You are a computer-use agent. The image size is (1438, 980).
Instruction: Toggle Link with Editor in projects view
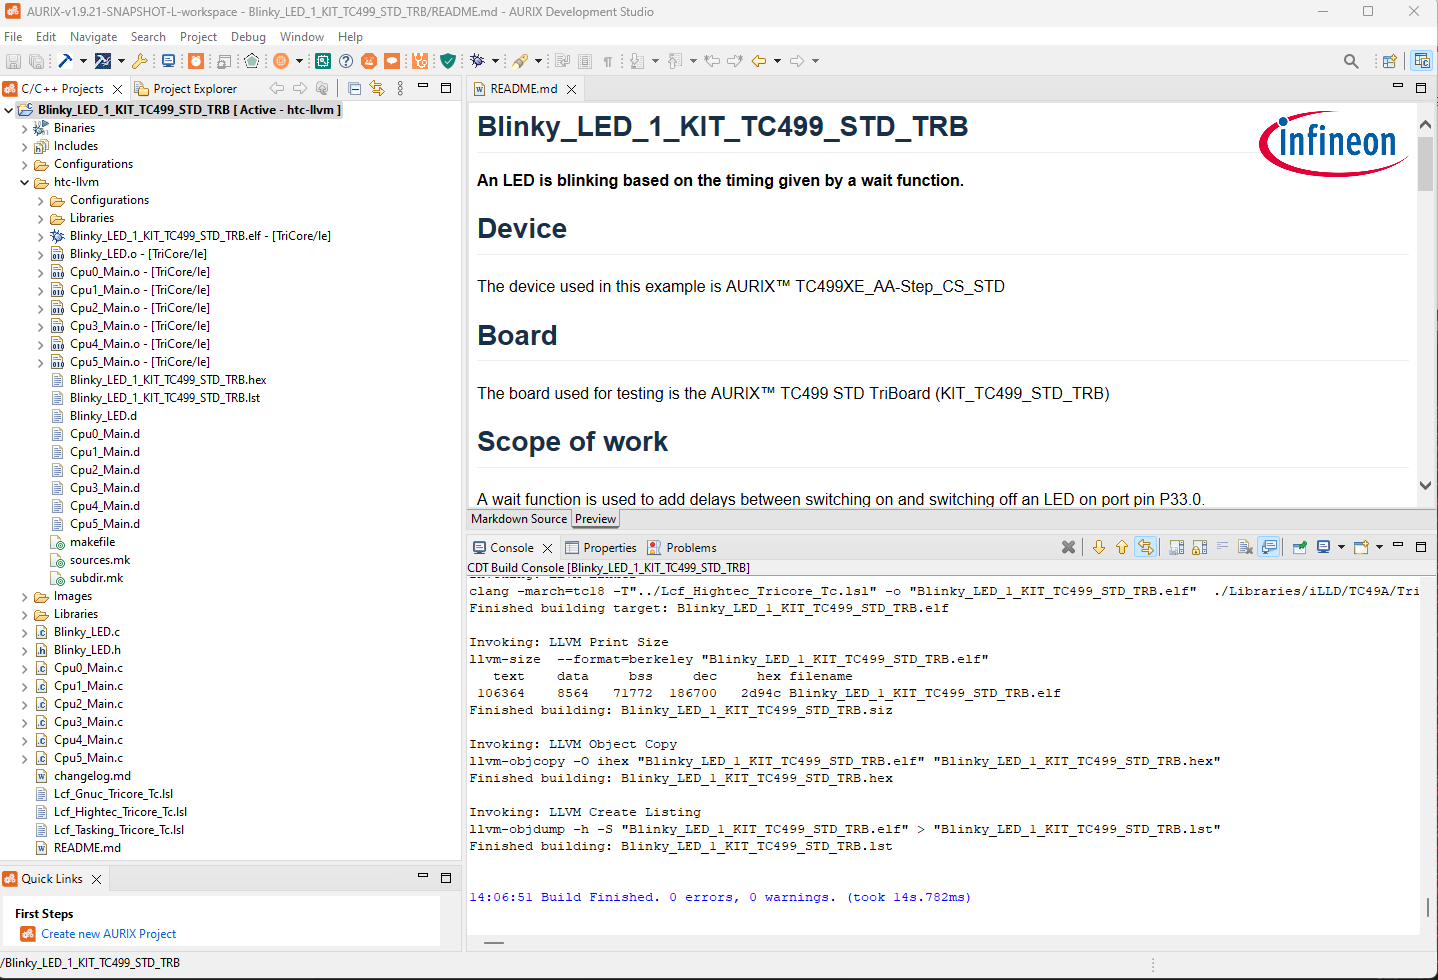point(377,88)
